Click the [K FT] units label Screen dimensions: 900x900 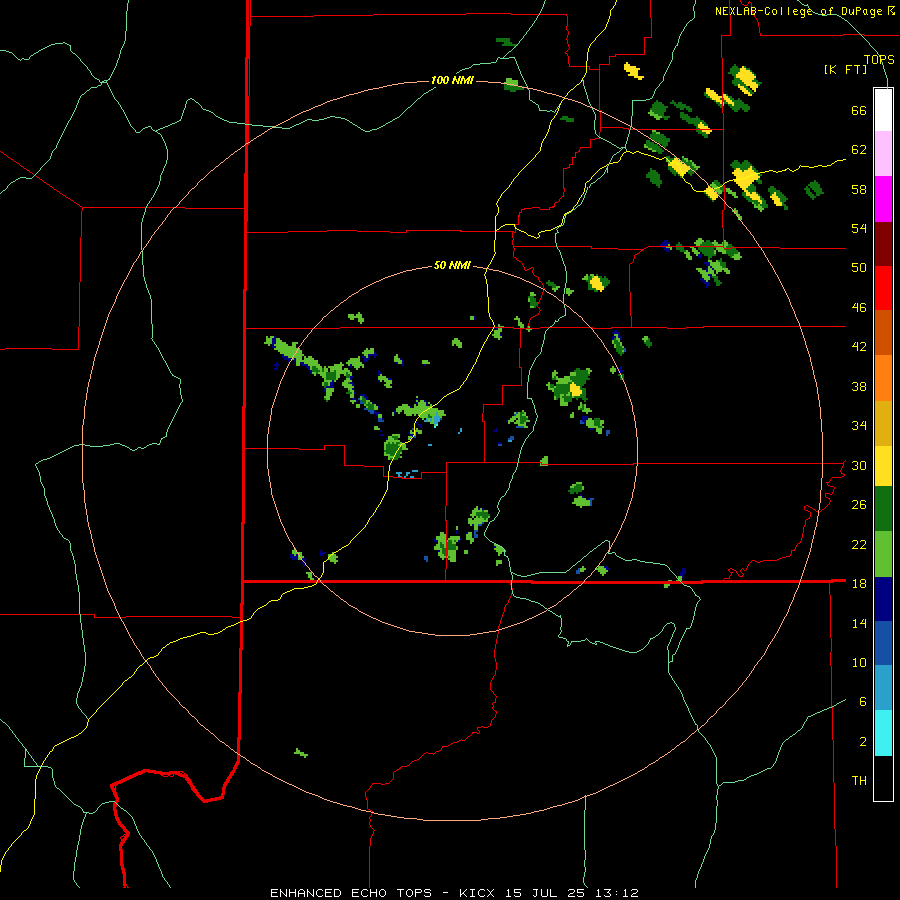tap(845, 69)
